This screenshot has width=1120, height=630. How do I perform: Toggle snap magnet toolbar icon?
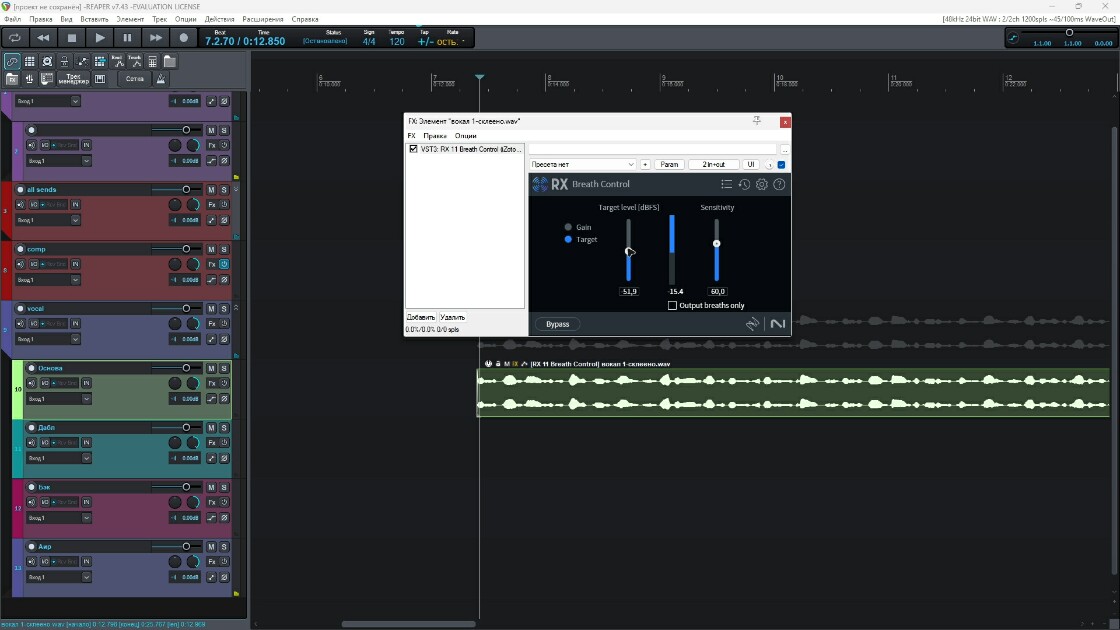47,61
